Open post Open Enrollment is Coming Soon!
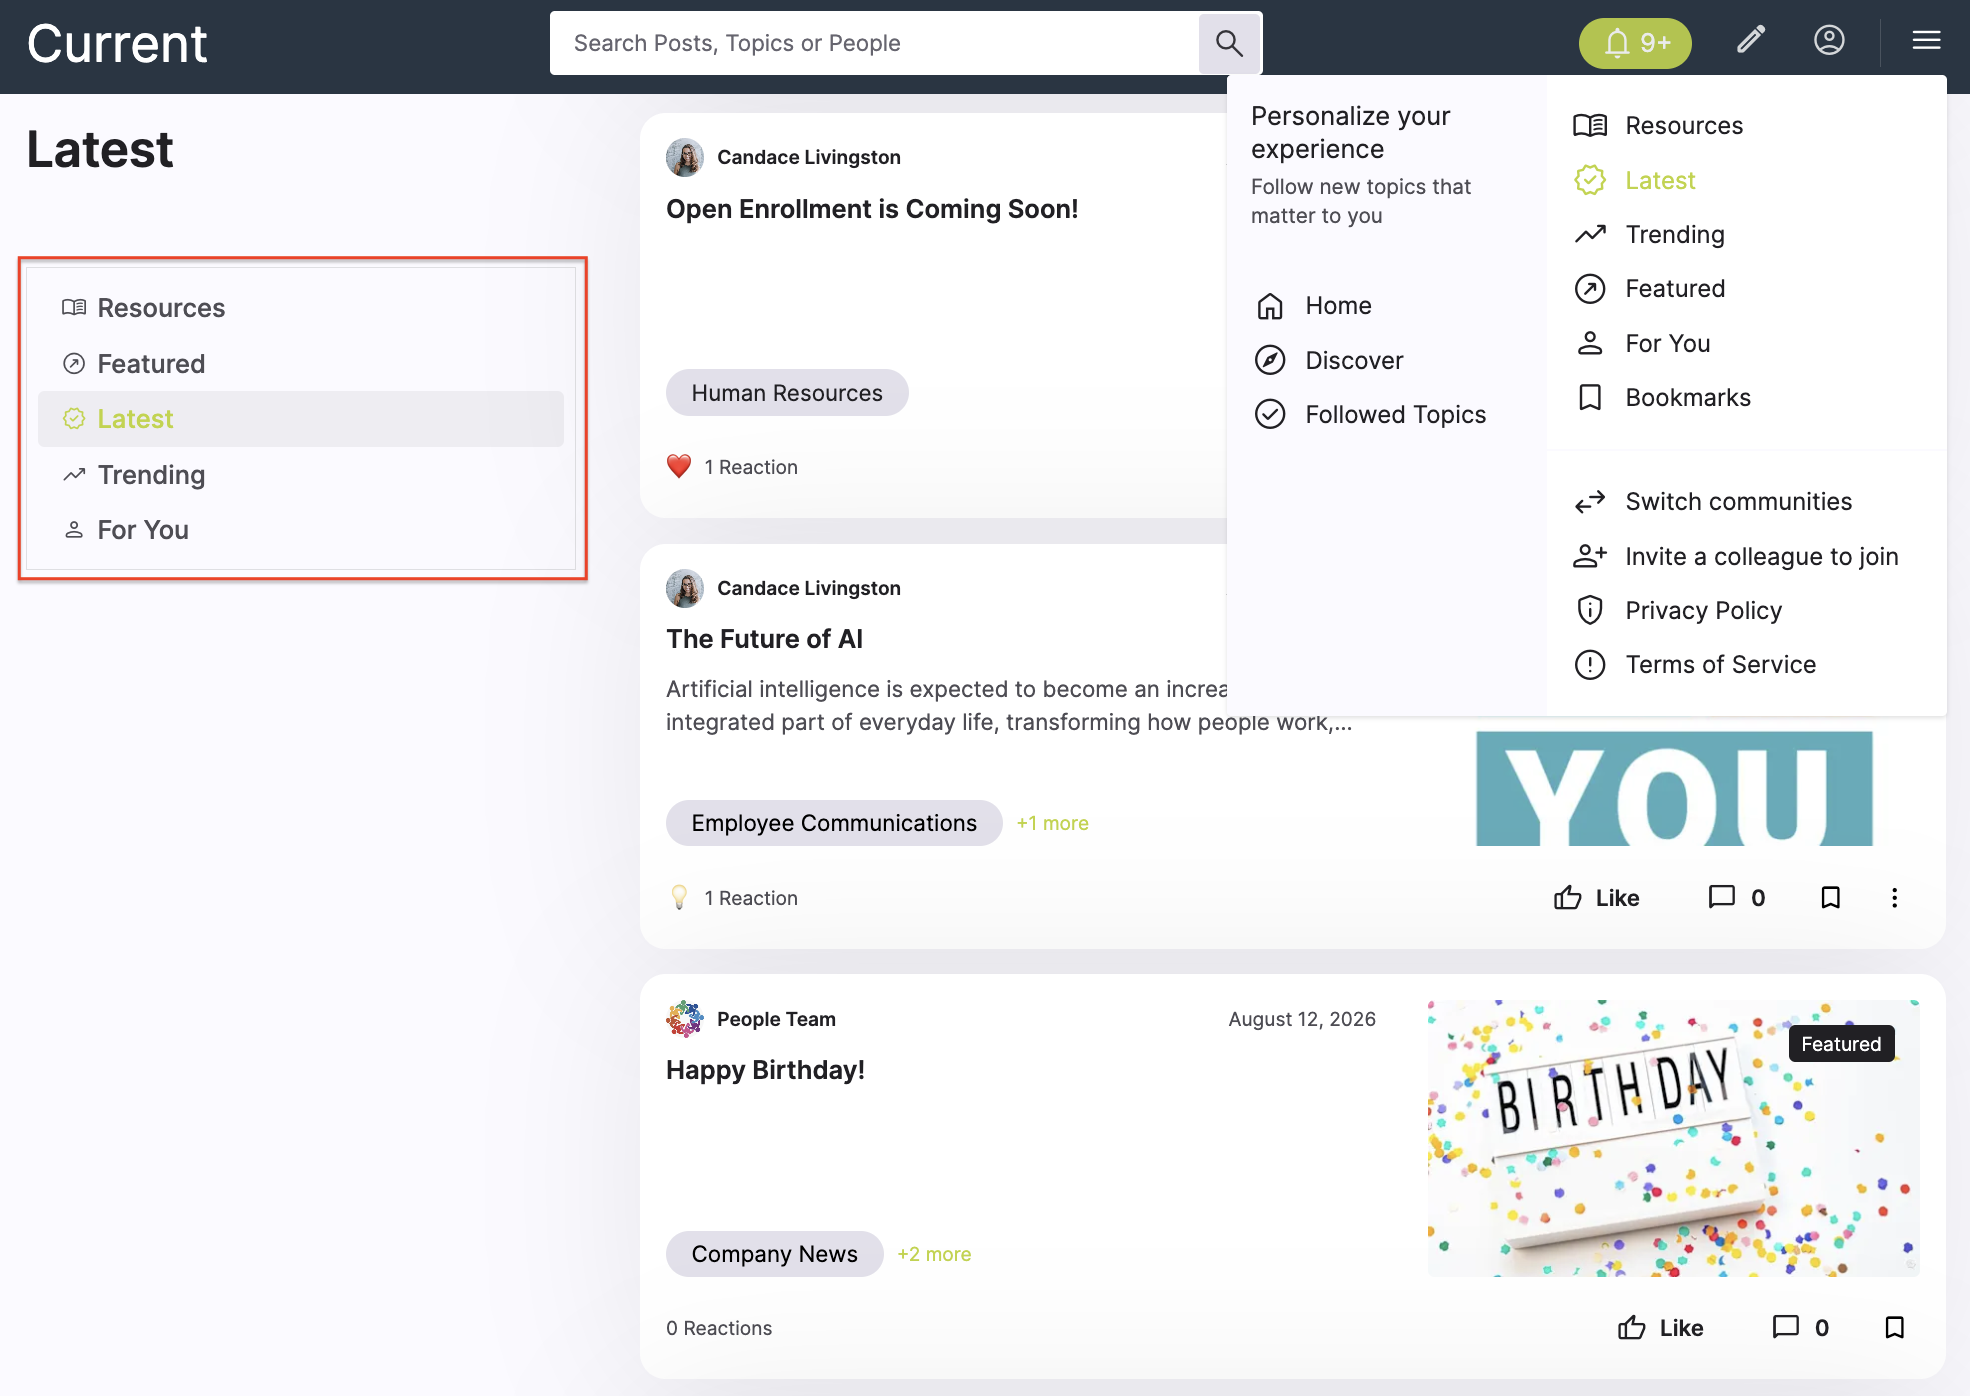This screenshot has width=1970, height=1396. 872,209
